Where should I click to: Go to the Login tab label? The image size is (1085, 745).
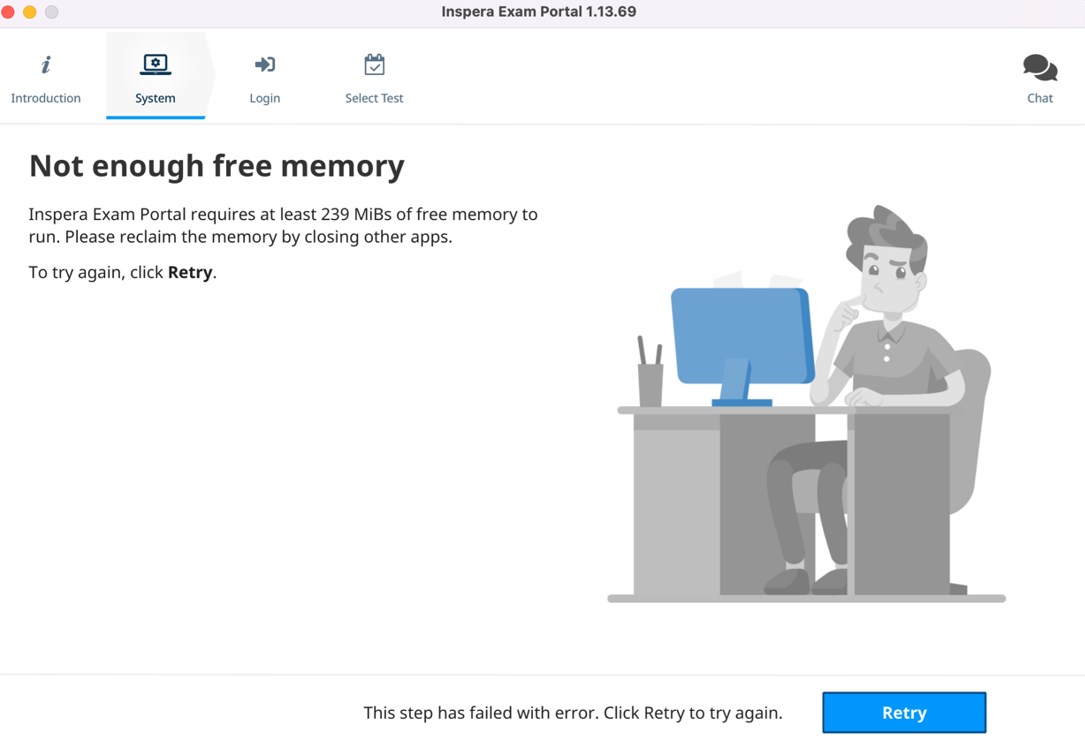tap(264, 98)
